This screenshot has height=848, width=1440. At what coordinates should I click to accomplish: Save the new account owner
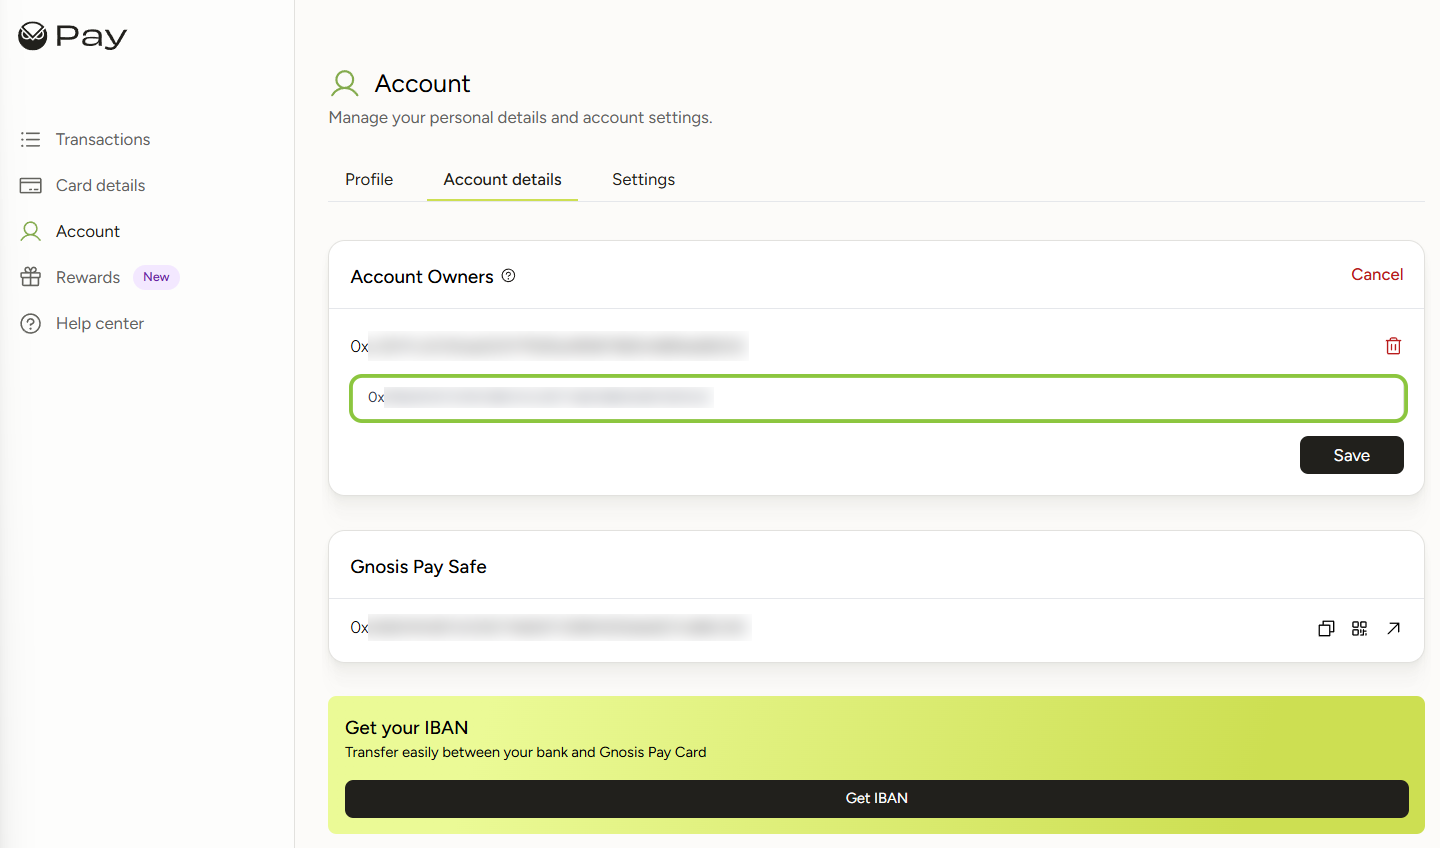(1351, 455)
